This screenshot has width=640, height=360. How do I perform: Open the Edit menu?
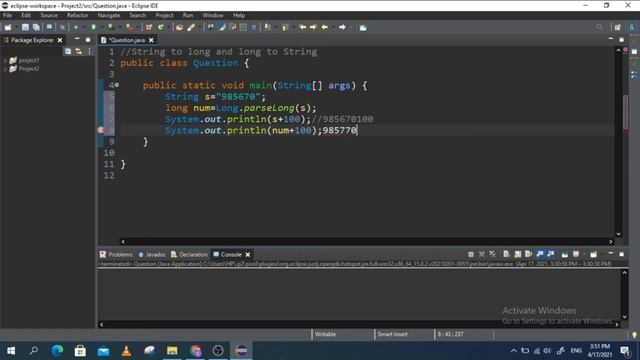click(x=26, y=15)
